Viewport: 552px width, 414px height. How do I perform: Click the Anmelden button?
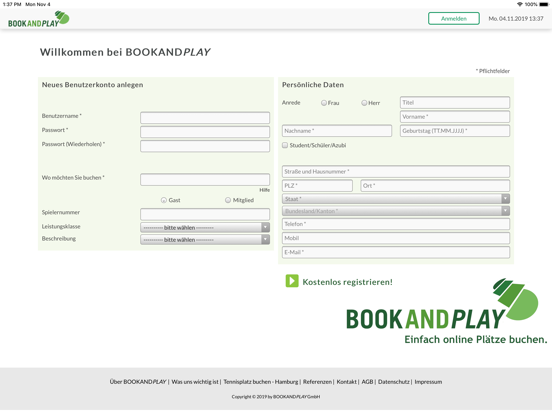tap(454, 19)
